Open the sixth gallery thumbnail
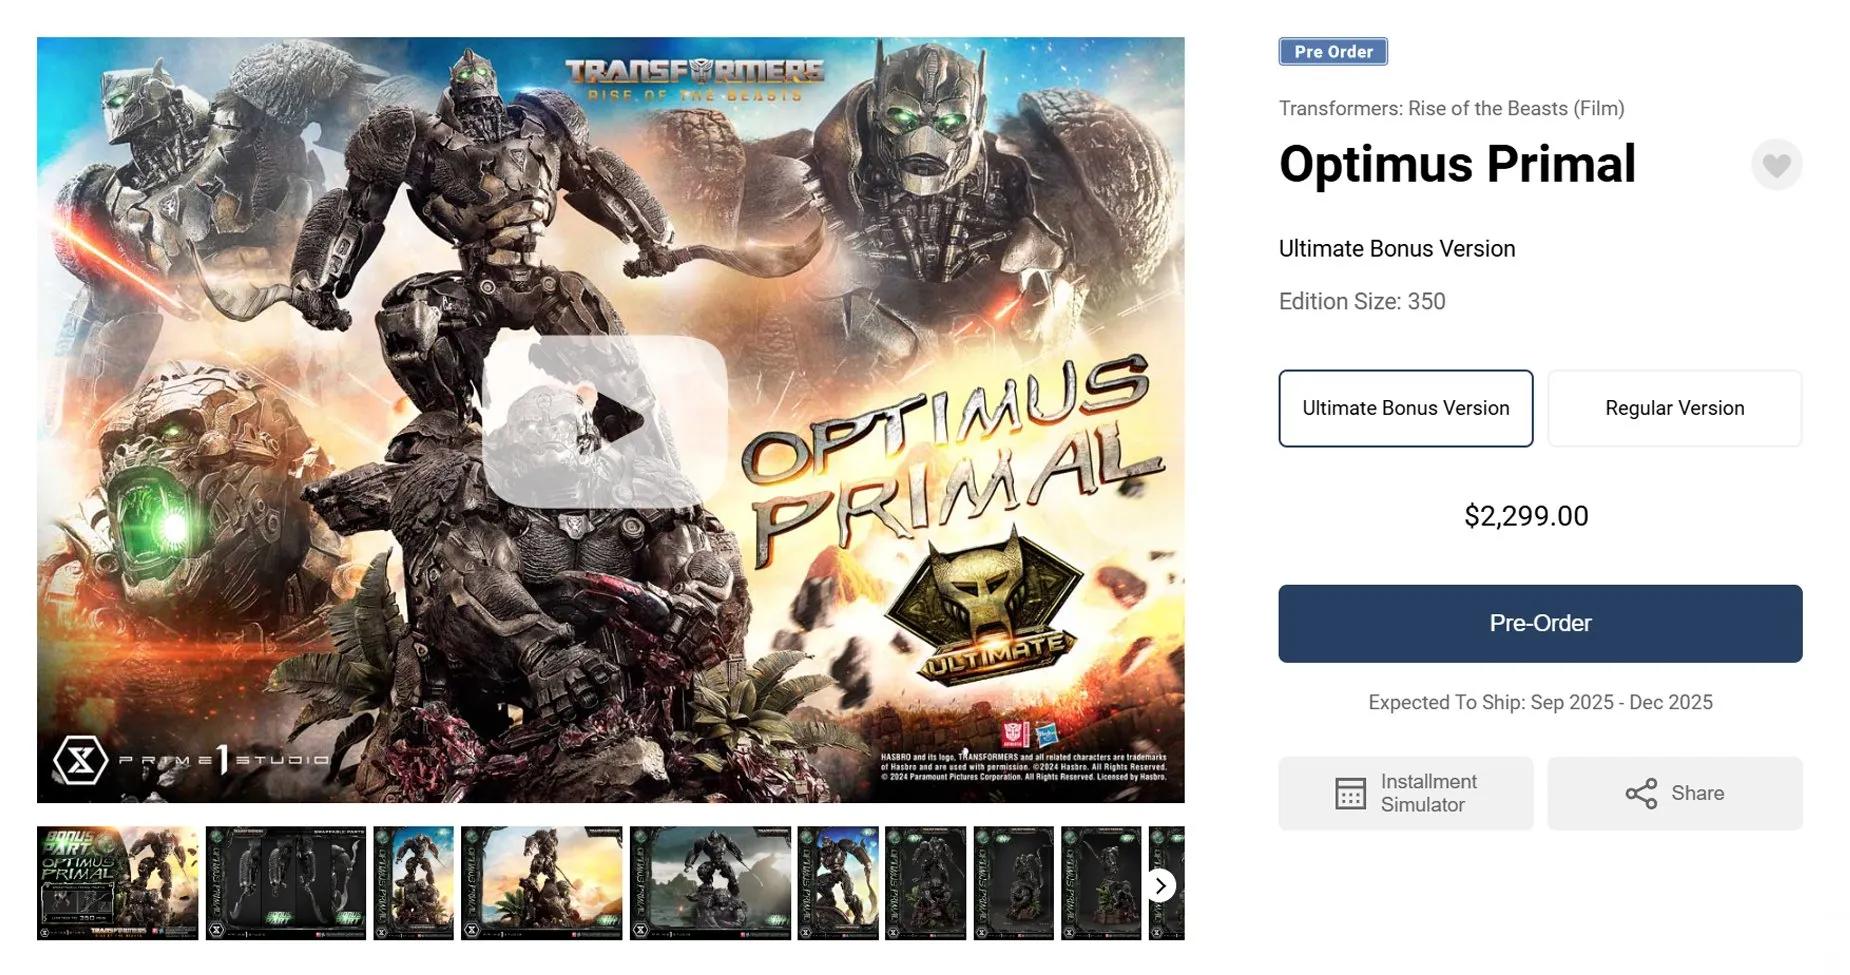This screenshot has height=975, width=1850. point(838,883)
